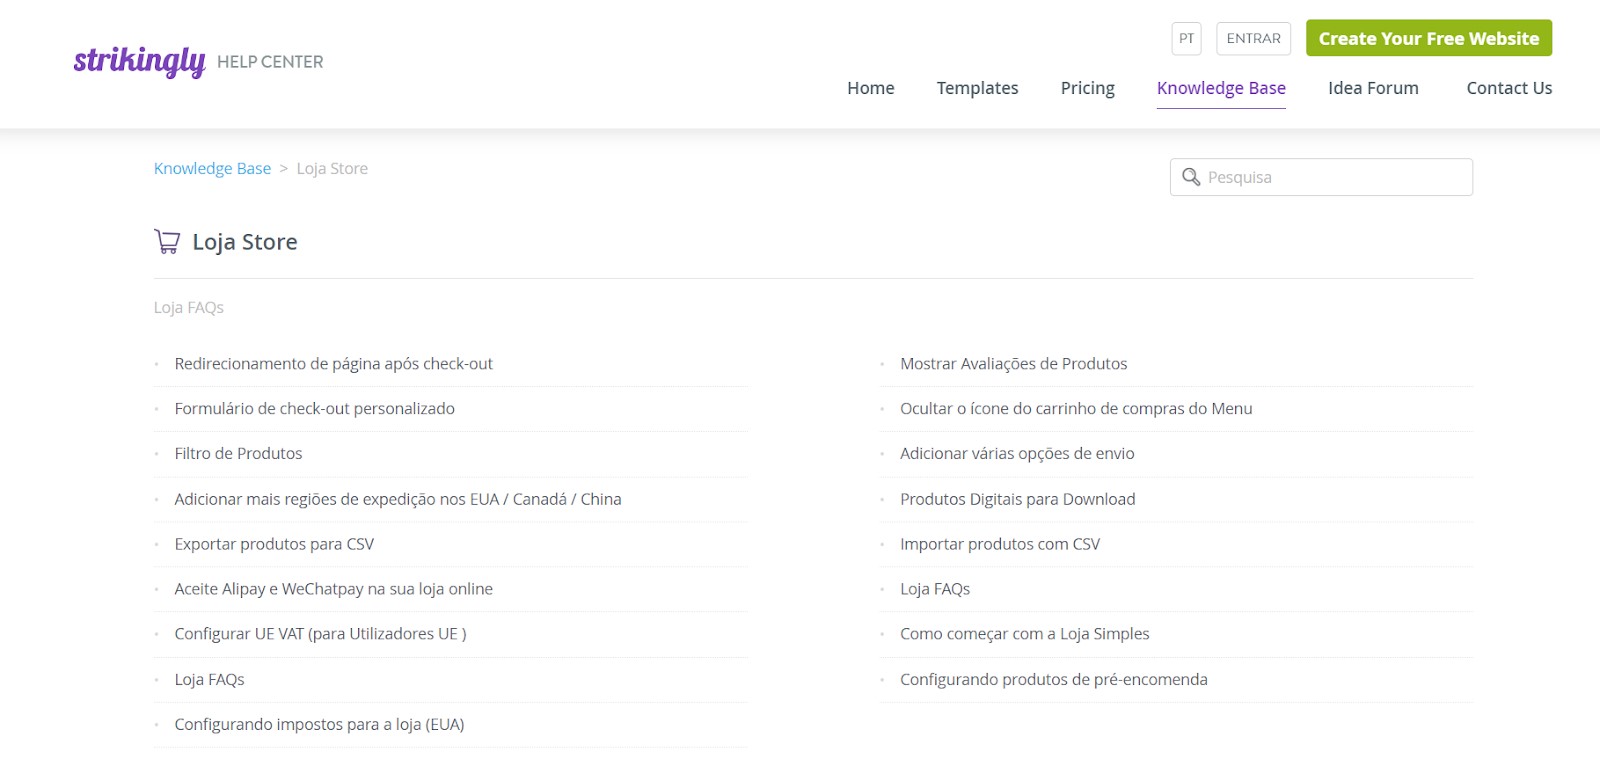The image size is (1600, 781).
Task: Open the PT language selector
Action: tap(1186, 39)
